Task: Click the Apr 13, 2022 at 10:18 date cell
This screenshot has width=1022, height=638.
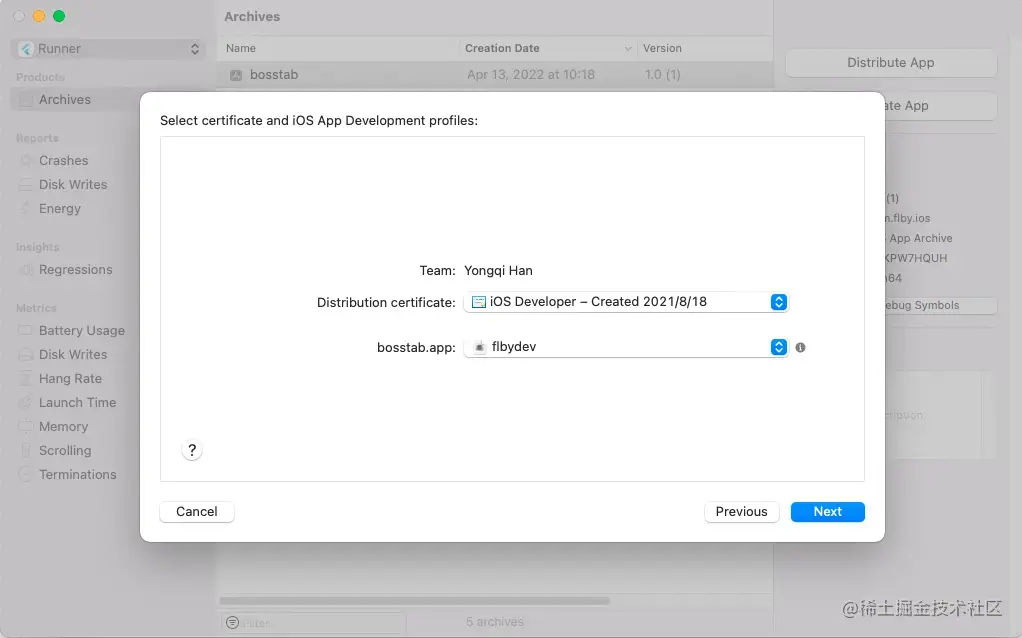Action: pyautogui.click(x=531, y=75)
